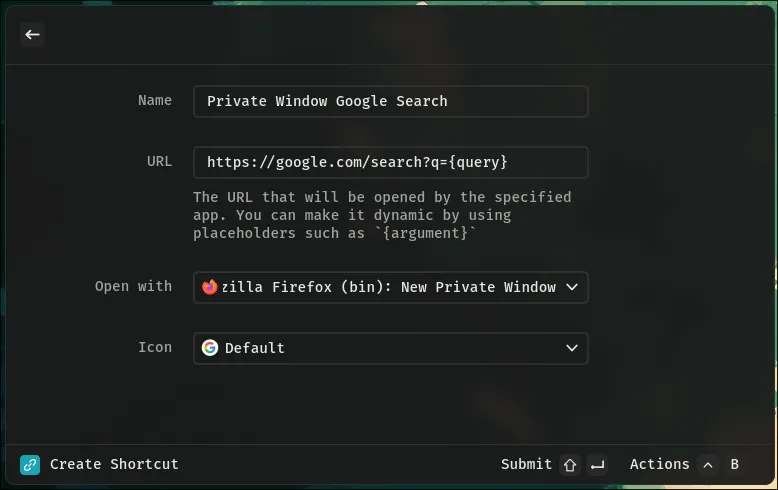Click the Ctrl caret key icon beside Actions
This screenshot has width=778, height=490.
click(708, 464)
